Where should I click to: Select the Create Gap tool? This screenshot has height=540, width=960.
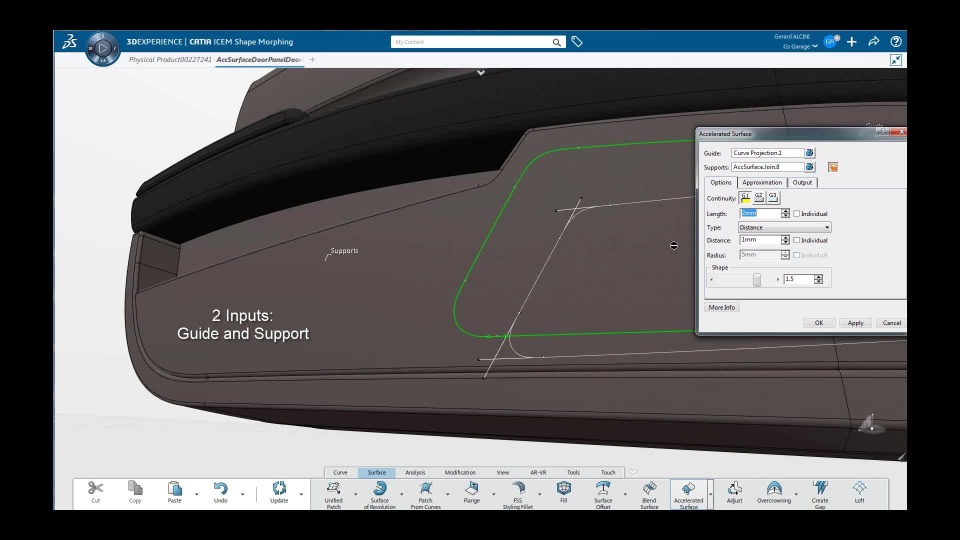pyautogui.click(x=820, y=494)
